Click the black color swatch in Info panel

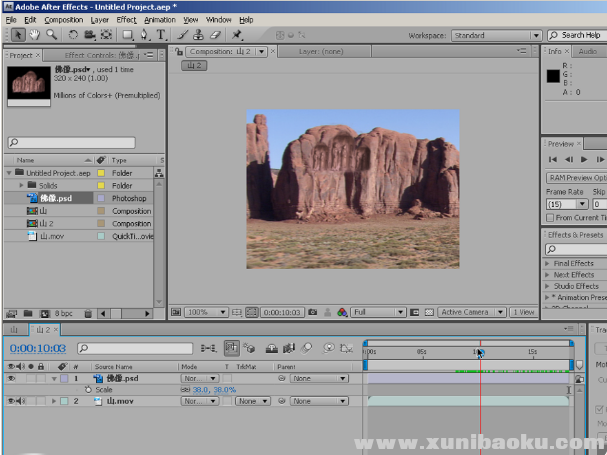553,76
